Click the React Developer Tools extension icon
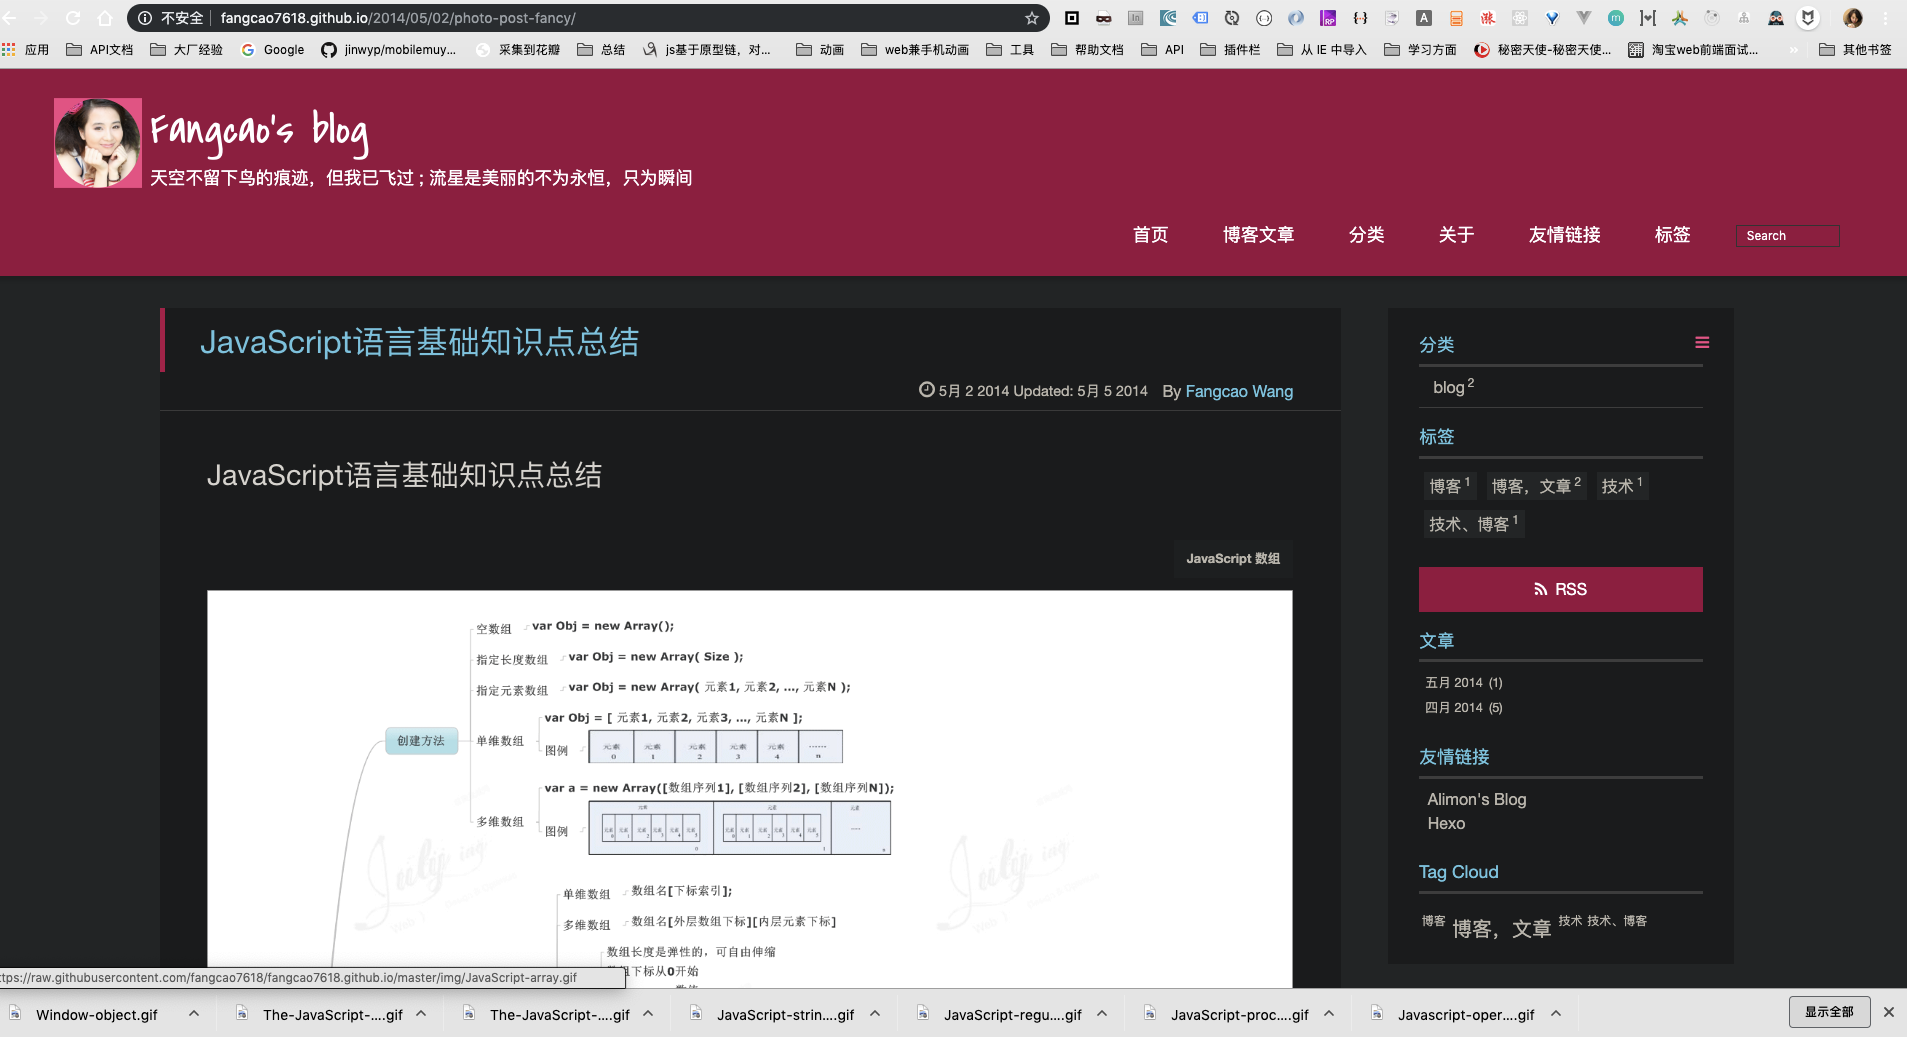Image resolution: width=1907 pixels, height=1037 pixels. [1520, 18]
